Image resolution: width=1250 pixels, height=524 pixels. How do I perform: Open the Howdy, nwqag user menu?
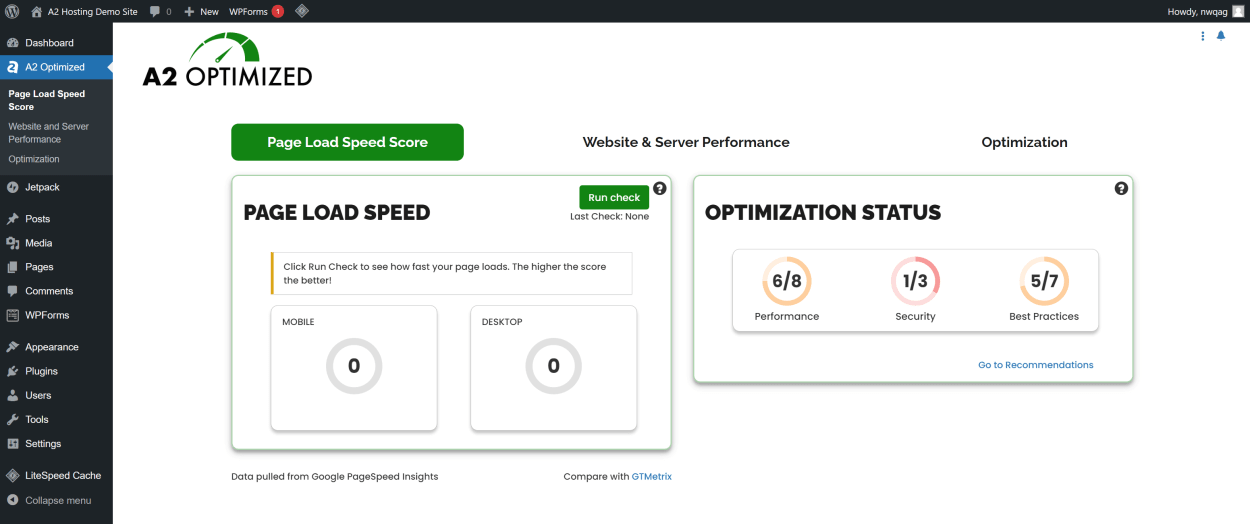click(1206, 11)
